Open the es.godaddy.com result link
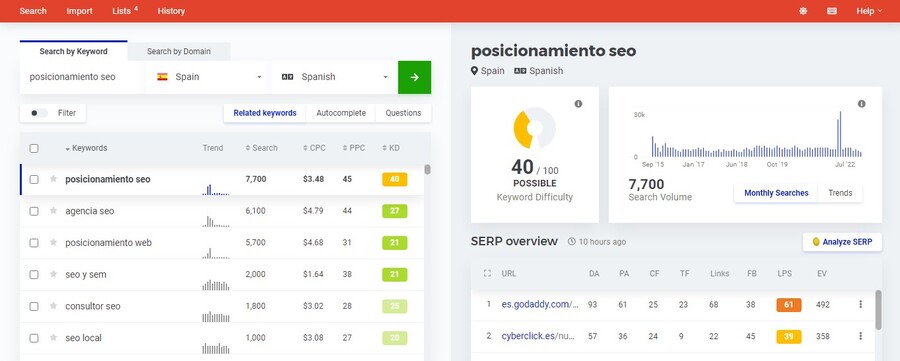 (x=540, y=305)
